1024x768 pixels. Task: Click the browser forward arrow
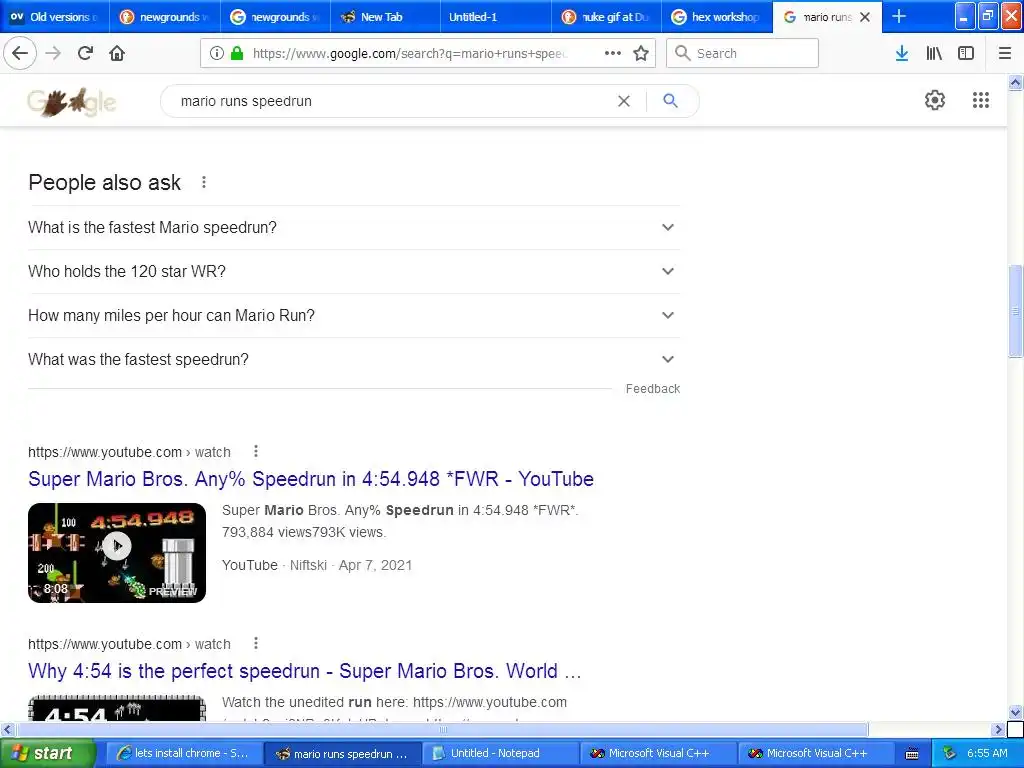(x=53, y=53)
